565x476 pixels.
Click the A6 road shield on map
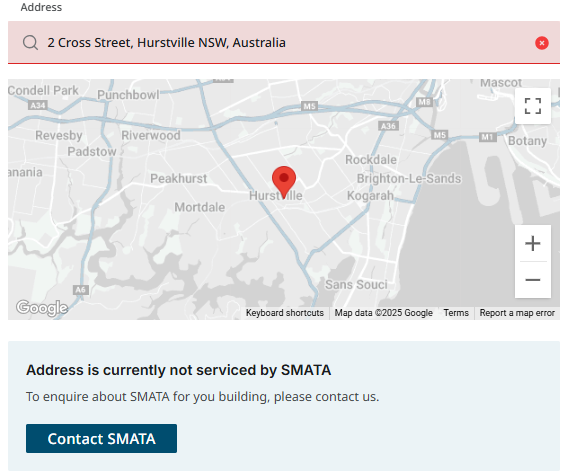pyautogui.click(x=81, y=290)
